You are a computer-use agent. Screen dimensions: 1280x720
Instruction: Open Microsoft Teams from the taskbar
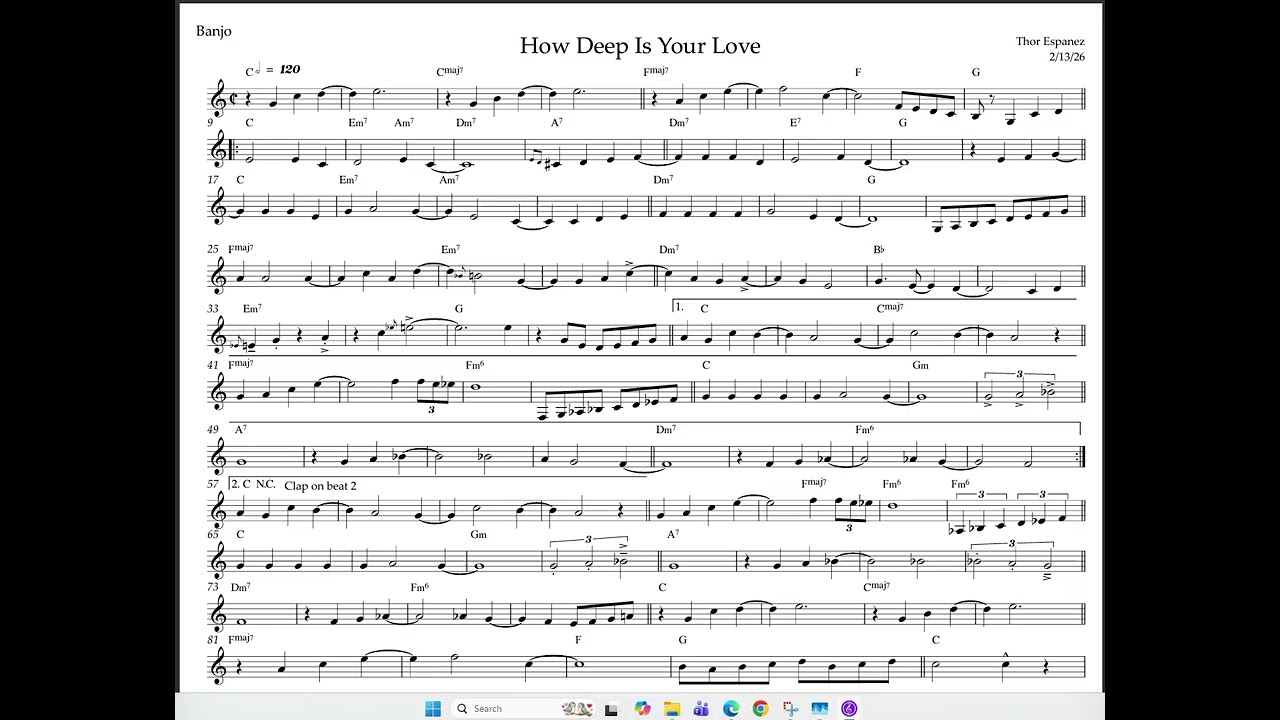tap(701, 708)
